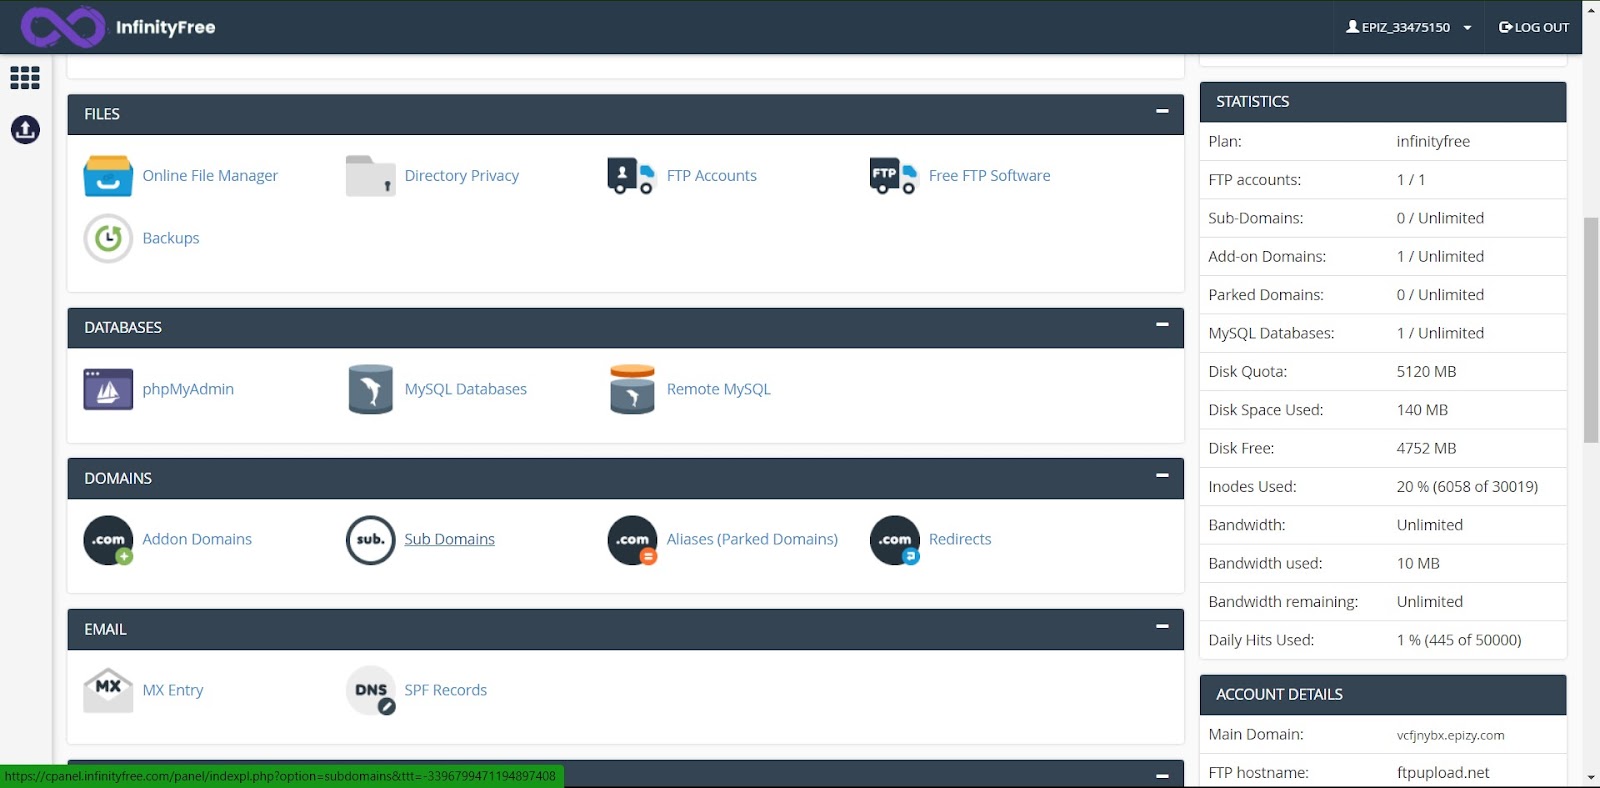Open the MySQL Databases link
1600x788 pixels.
pyautogui.click(x=465, y=390)
